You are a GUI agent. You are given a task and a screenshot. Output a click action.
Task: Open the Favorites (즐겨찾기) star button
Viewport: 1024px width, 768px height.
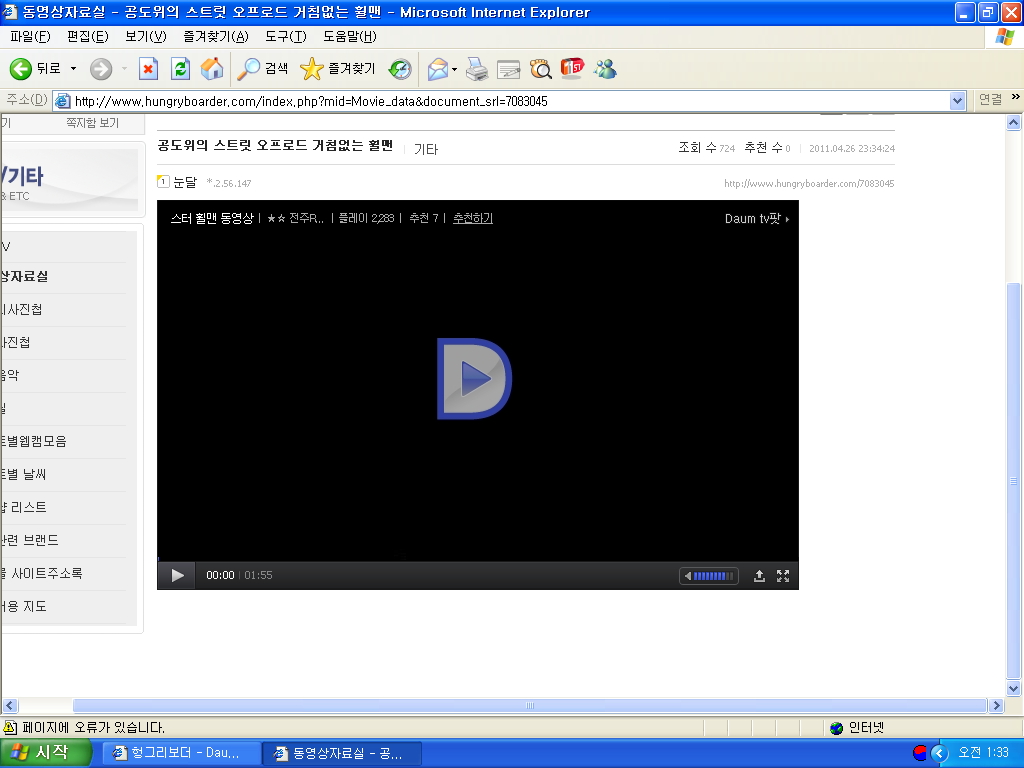[x=338, y=69]
